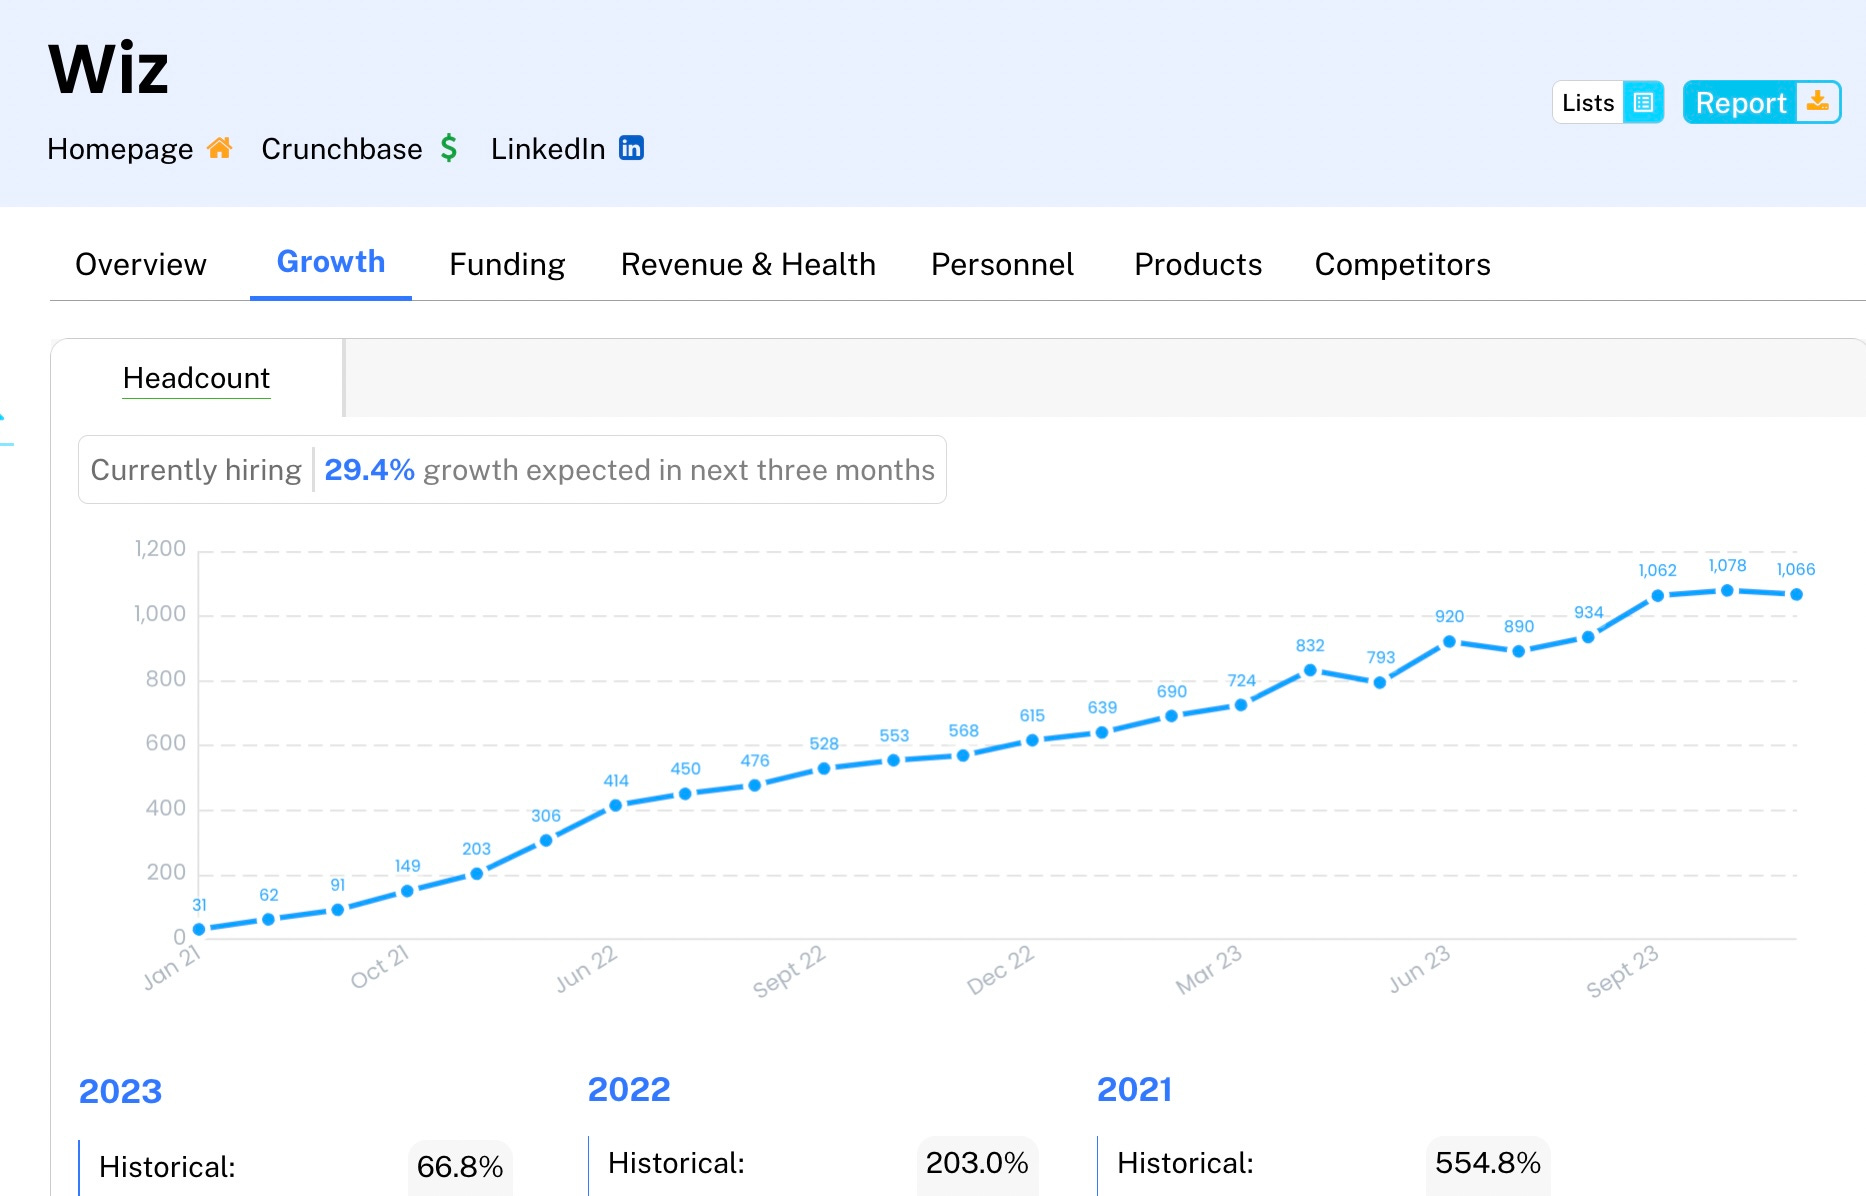Click the 2021 year heading
The width and height of the screenshot is (1866, 1196).
pyautogui.click(x=1135, y=1089)
